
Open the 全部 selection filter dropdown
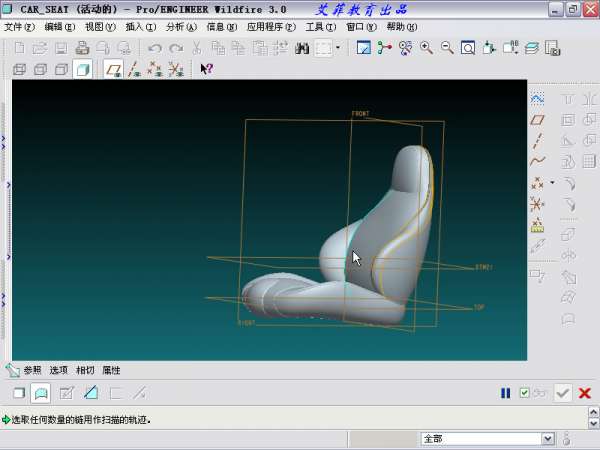click(x=488, y=439)
